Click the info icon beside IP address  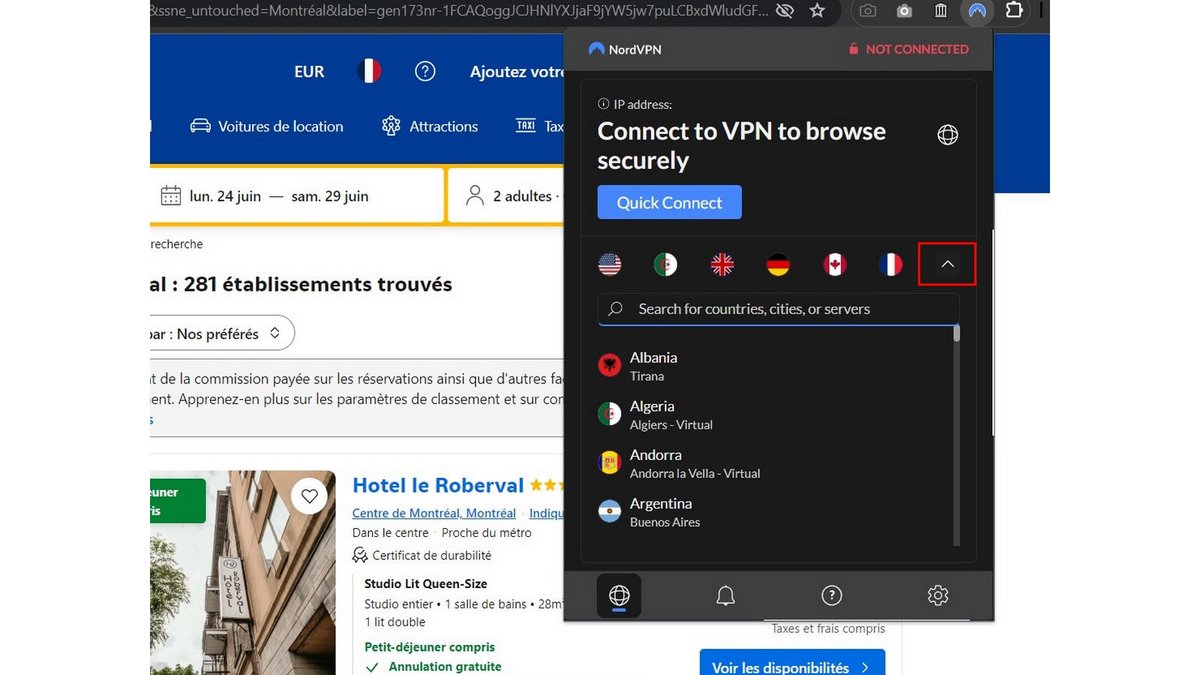(x=603, y=104)
